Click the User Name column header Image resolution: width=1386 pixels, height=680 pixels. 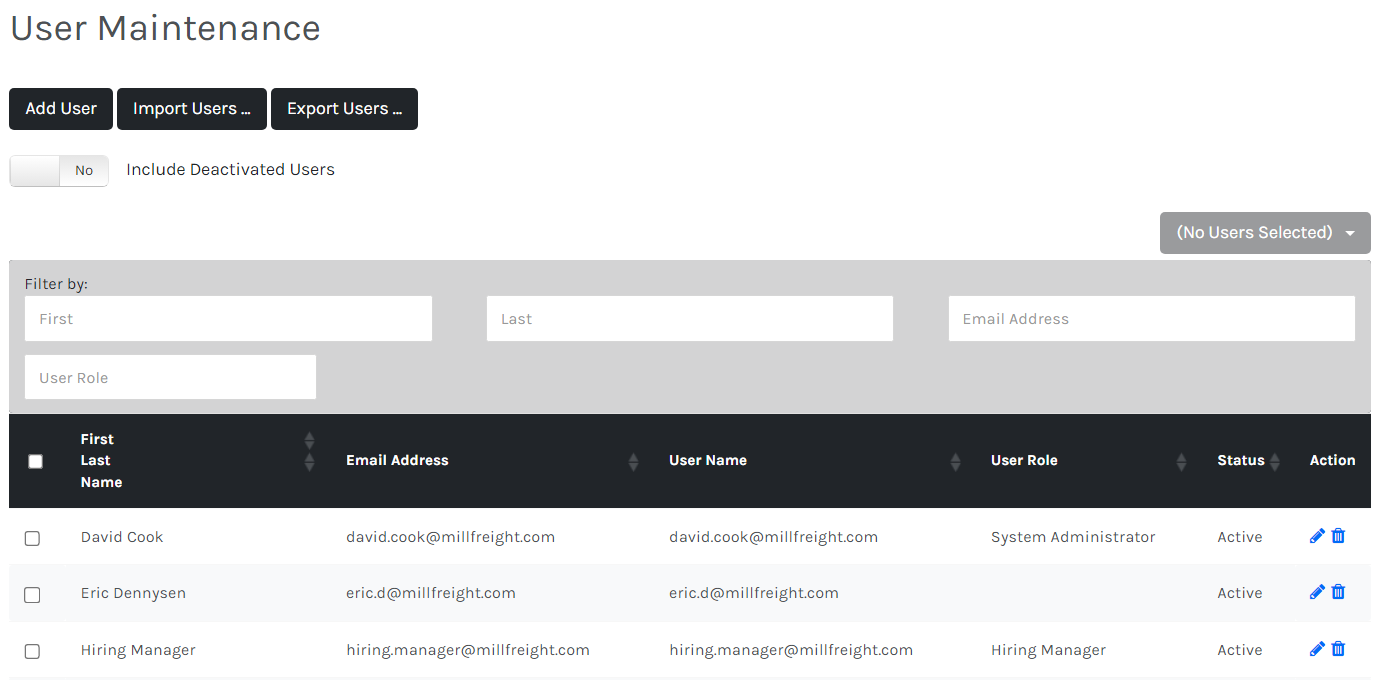pyautogui.click(x=708, y=460)
